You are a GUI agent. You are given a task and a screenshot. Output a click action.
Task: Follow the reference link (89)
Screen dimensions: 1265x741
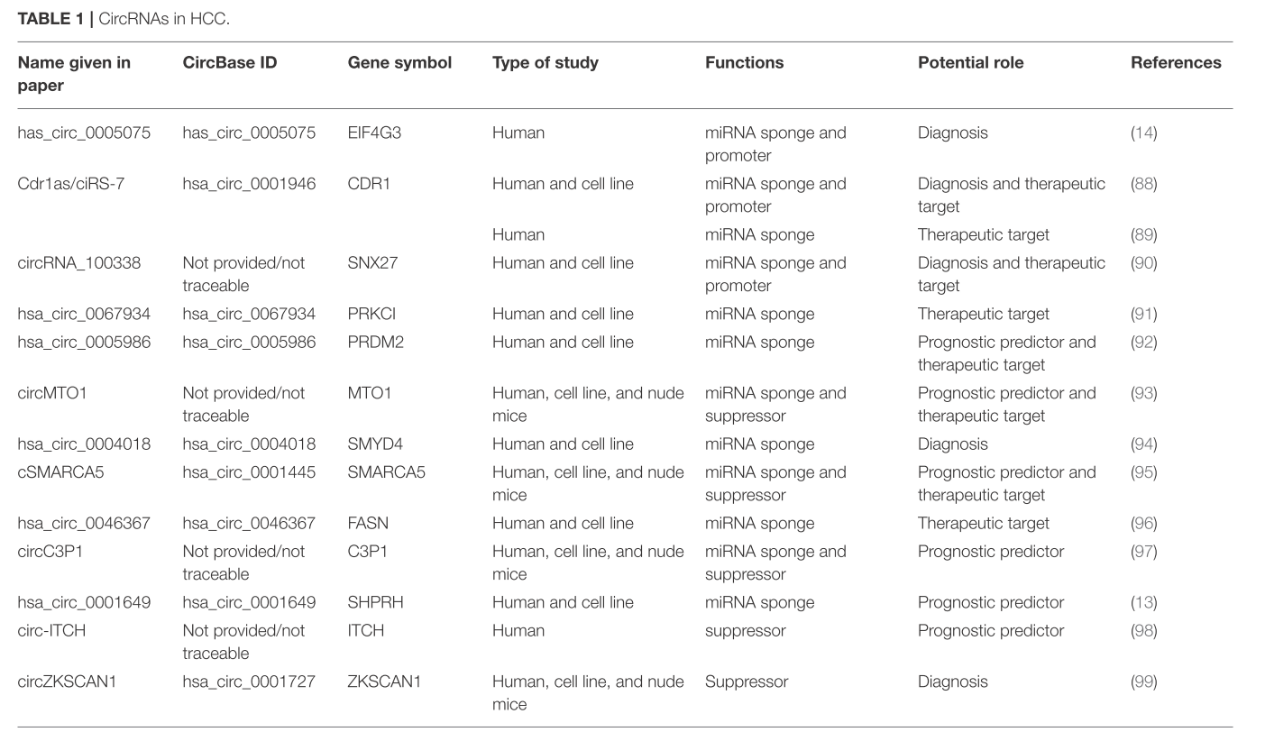pos(1144,235)
